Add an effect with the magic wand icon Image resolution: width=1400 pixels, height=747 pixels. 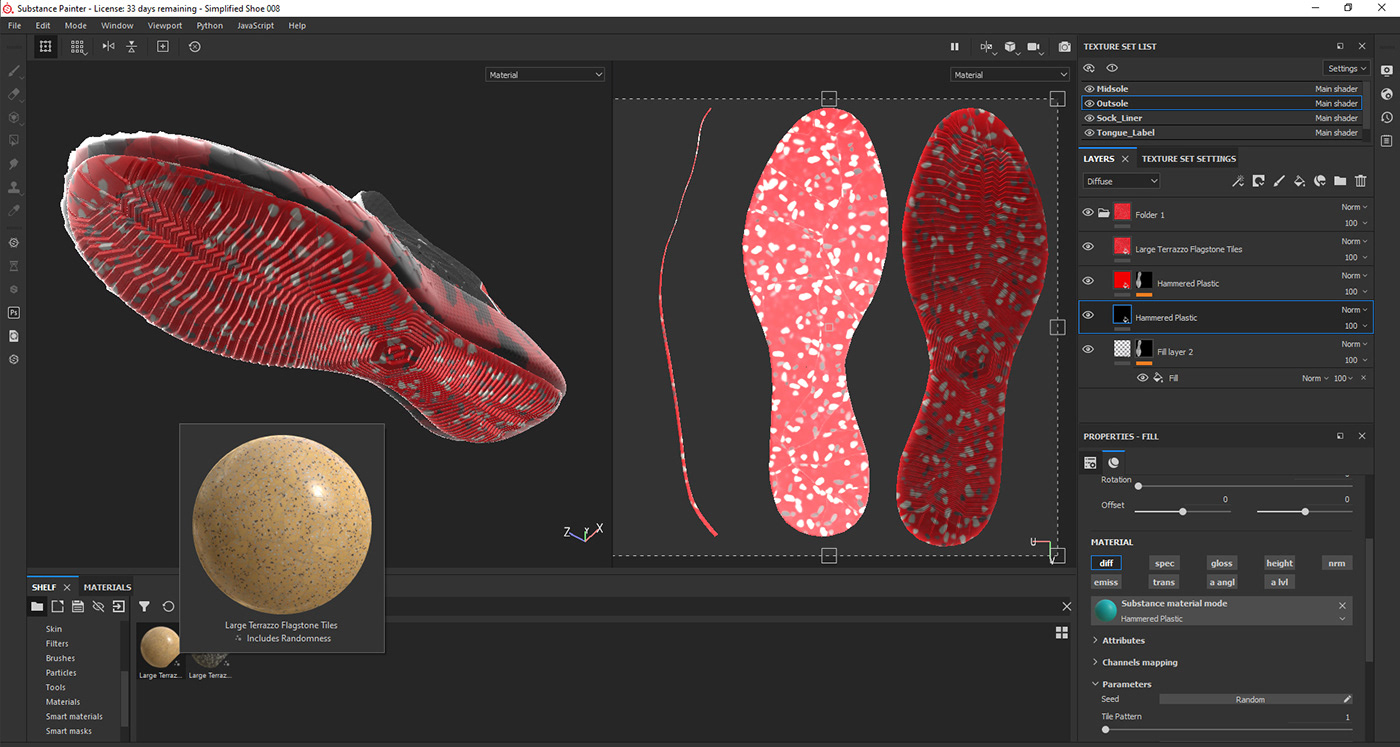pyautogui.click(x=1238, y=181)
